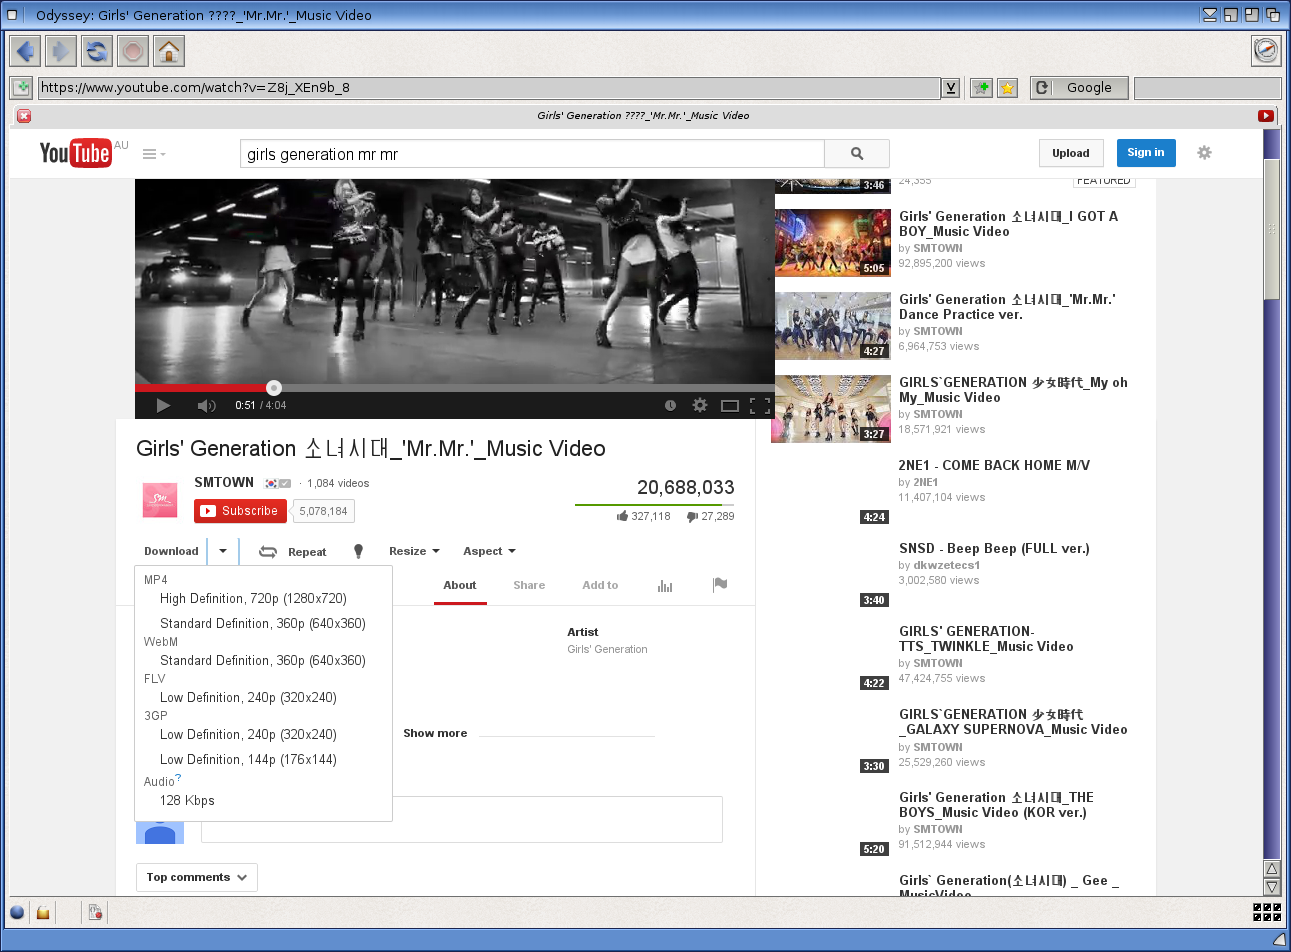The image size is (1291, 952).
Task: Open the 1,084 videos link
Action: click(x=338, y=483)
